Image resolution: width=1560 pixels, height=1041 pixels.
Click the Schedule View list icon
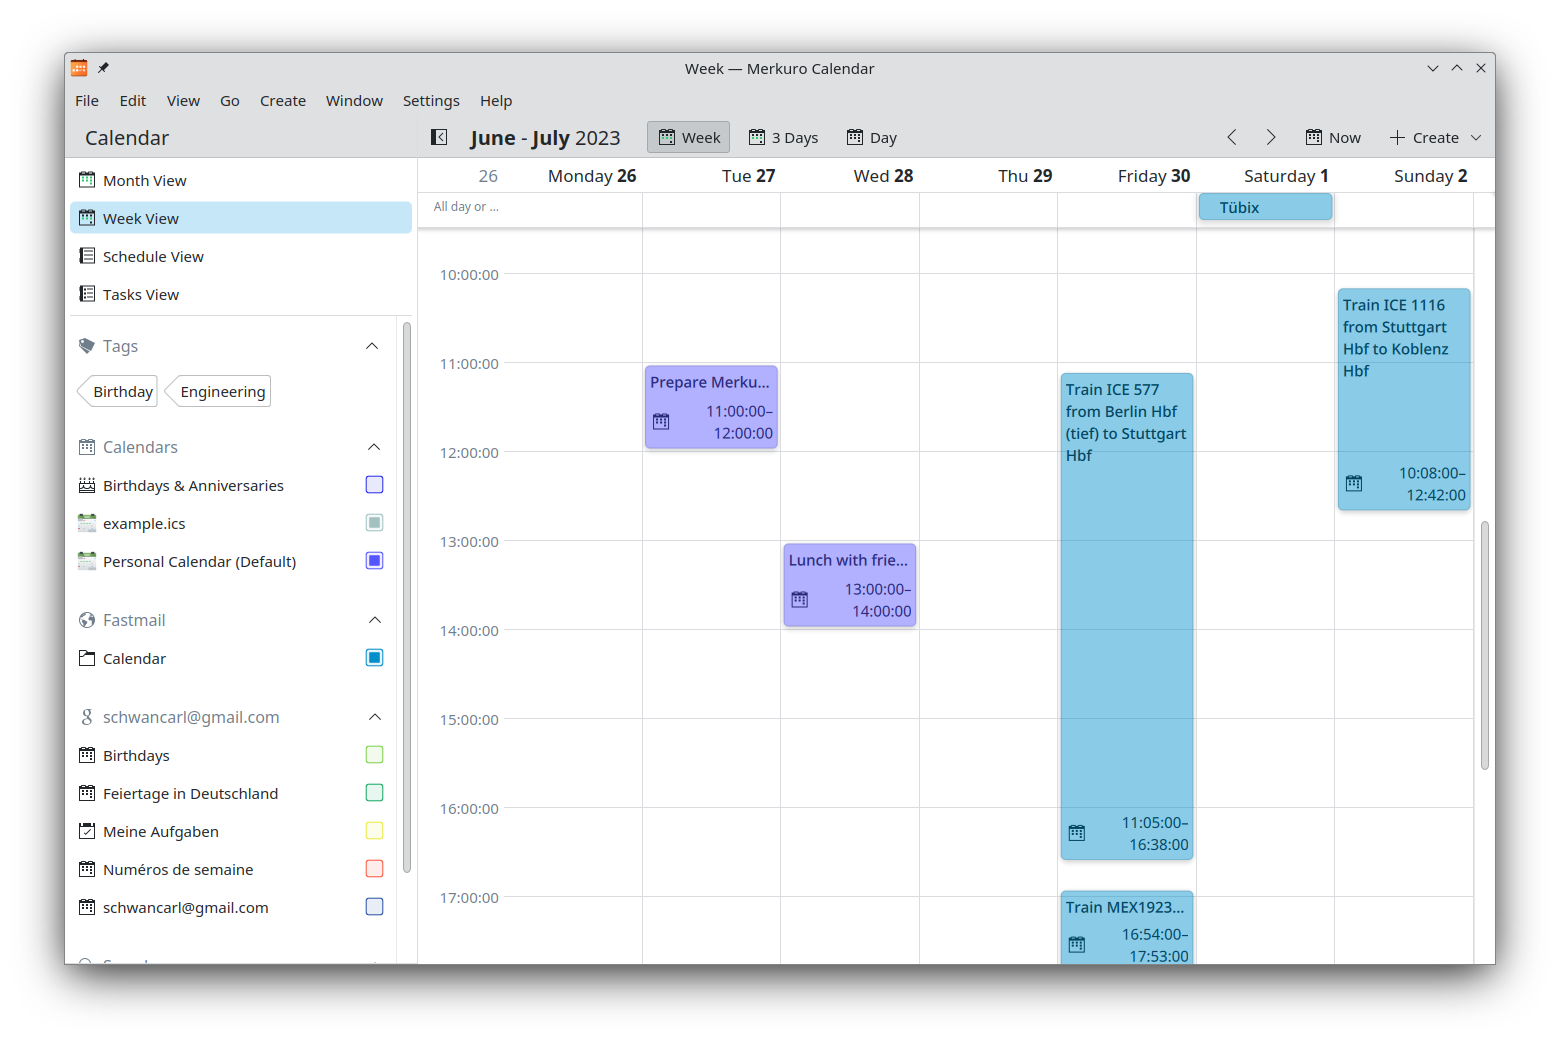(87, 256)
